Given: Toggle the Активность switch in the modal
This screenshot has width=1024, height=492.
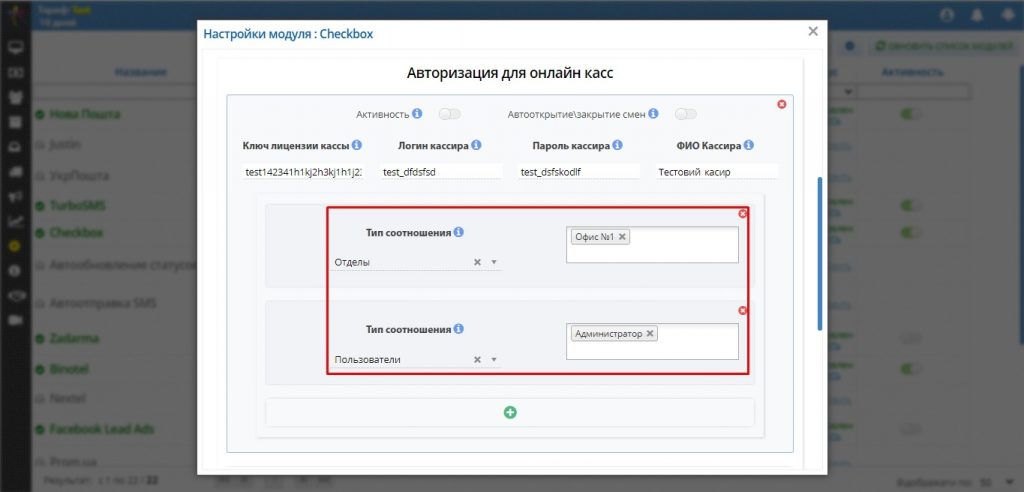Looking at the screenshot, I should point(450,114).
